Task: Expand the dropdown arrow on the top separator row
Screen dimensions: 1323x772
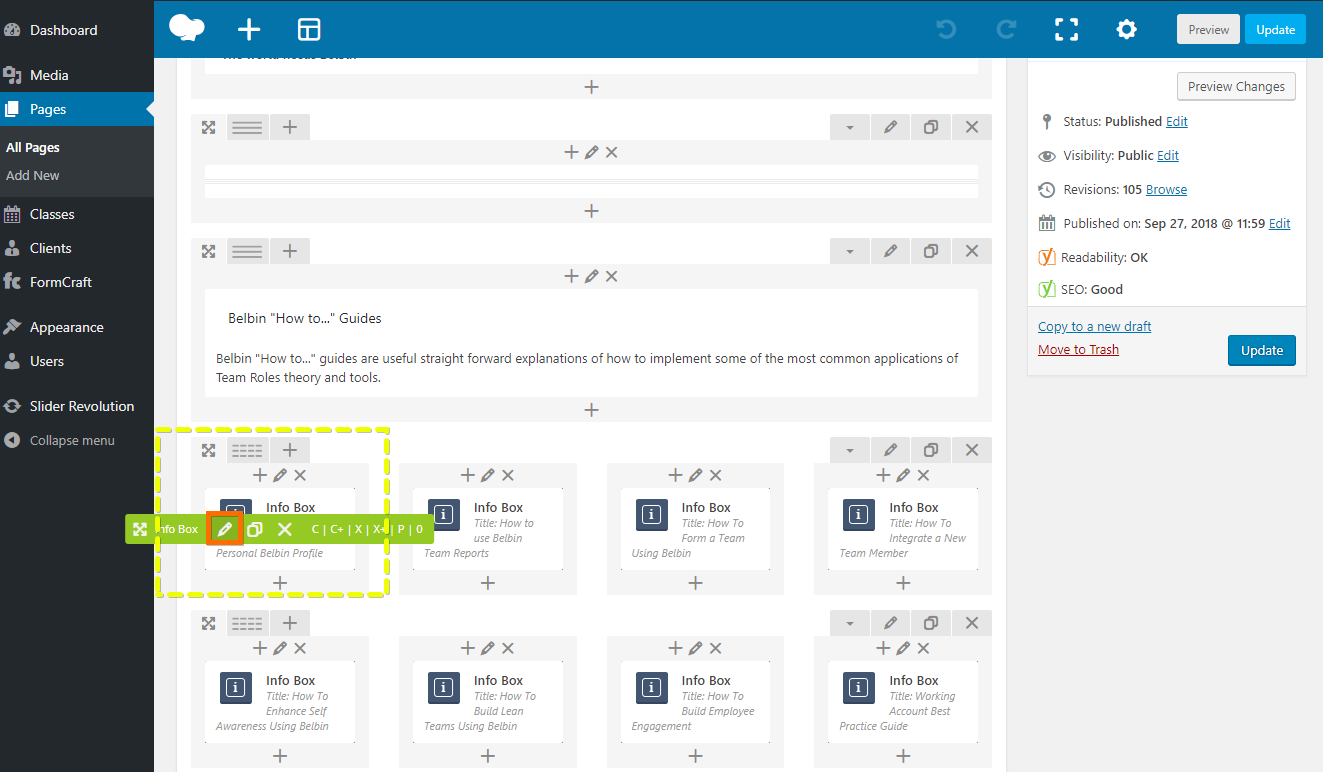Action: 850,127
